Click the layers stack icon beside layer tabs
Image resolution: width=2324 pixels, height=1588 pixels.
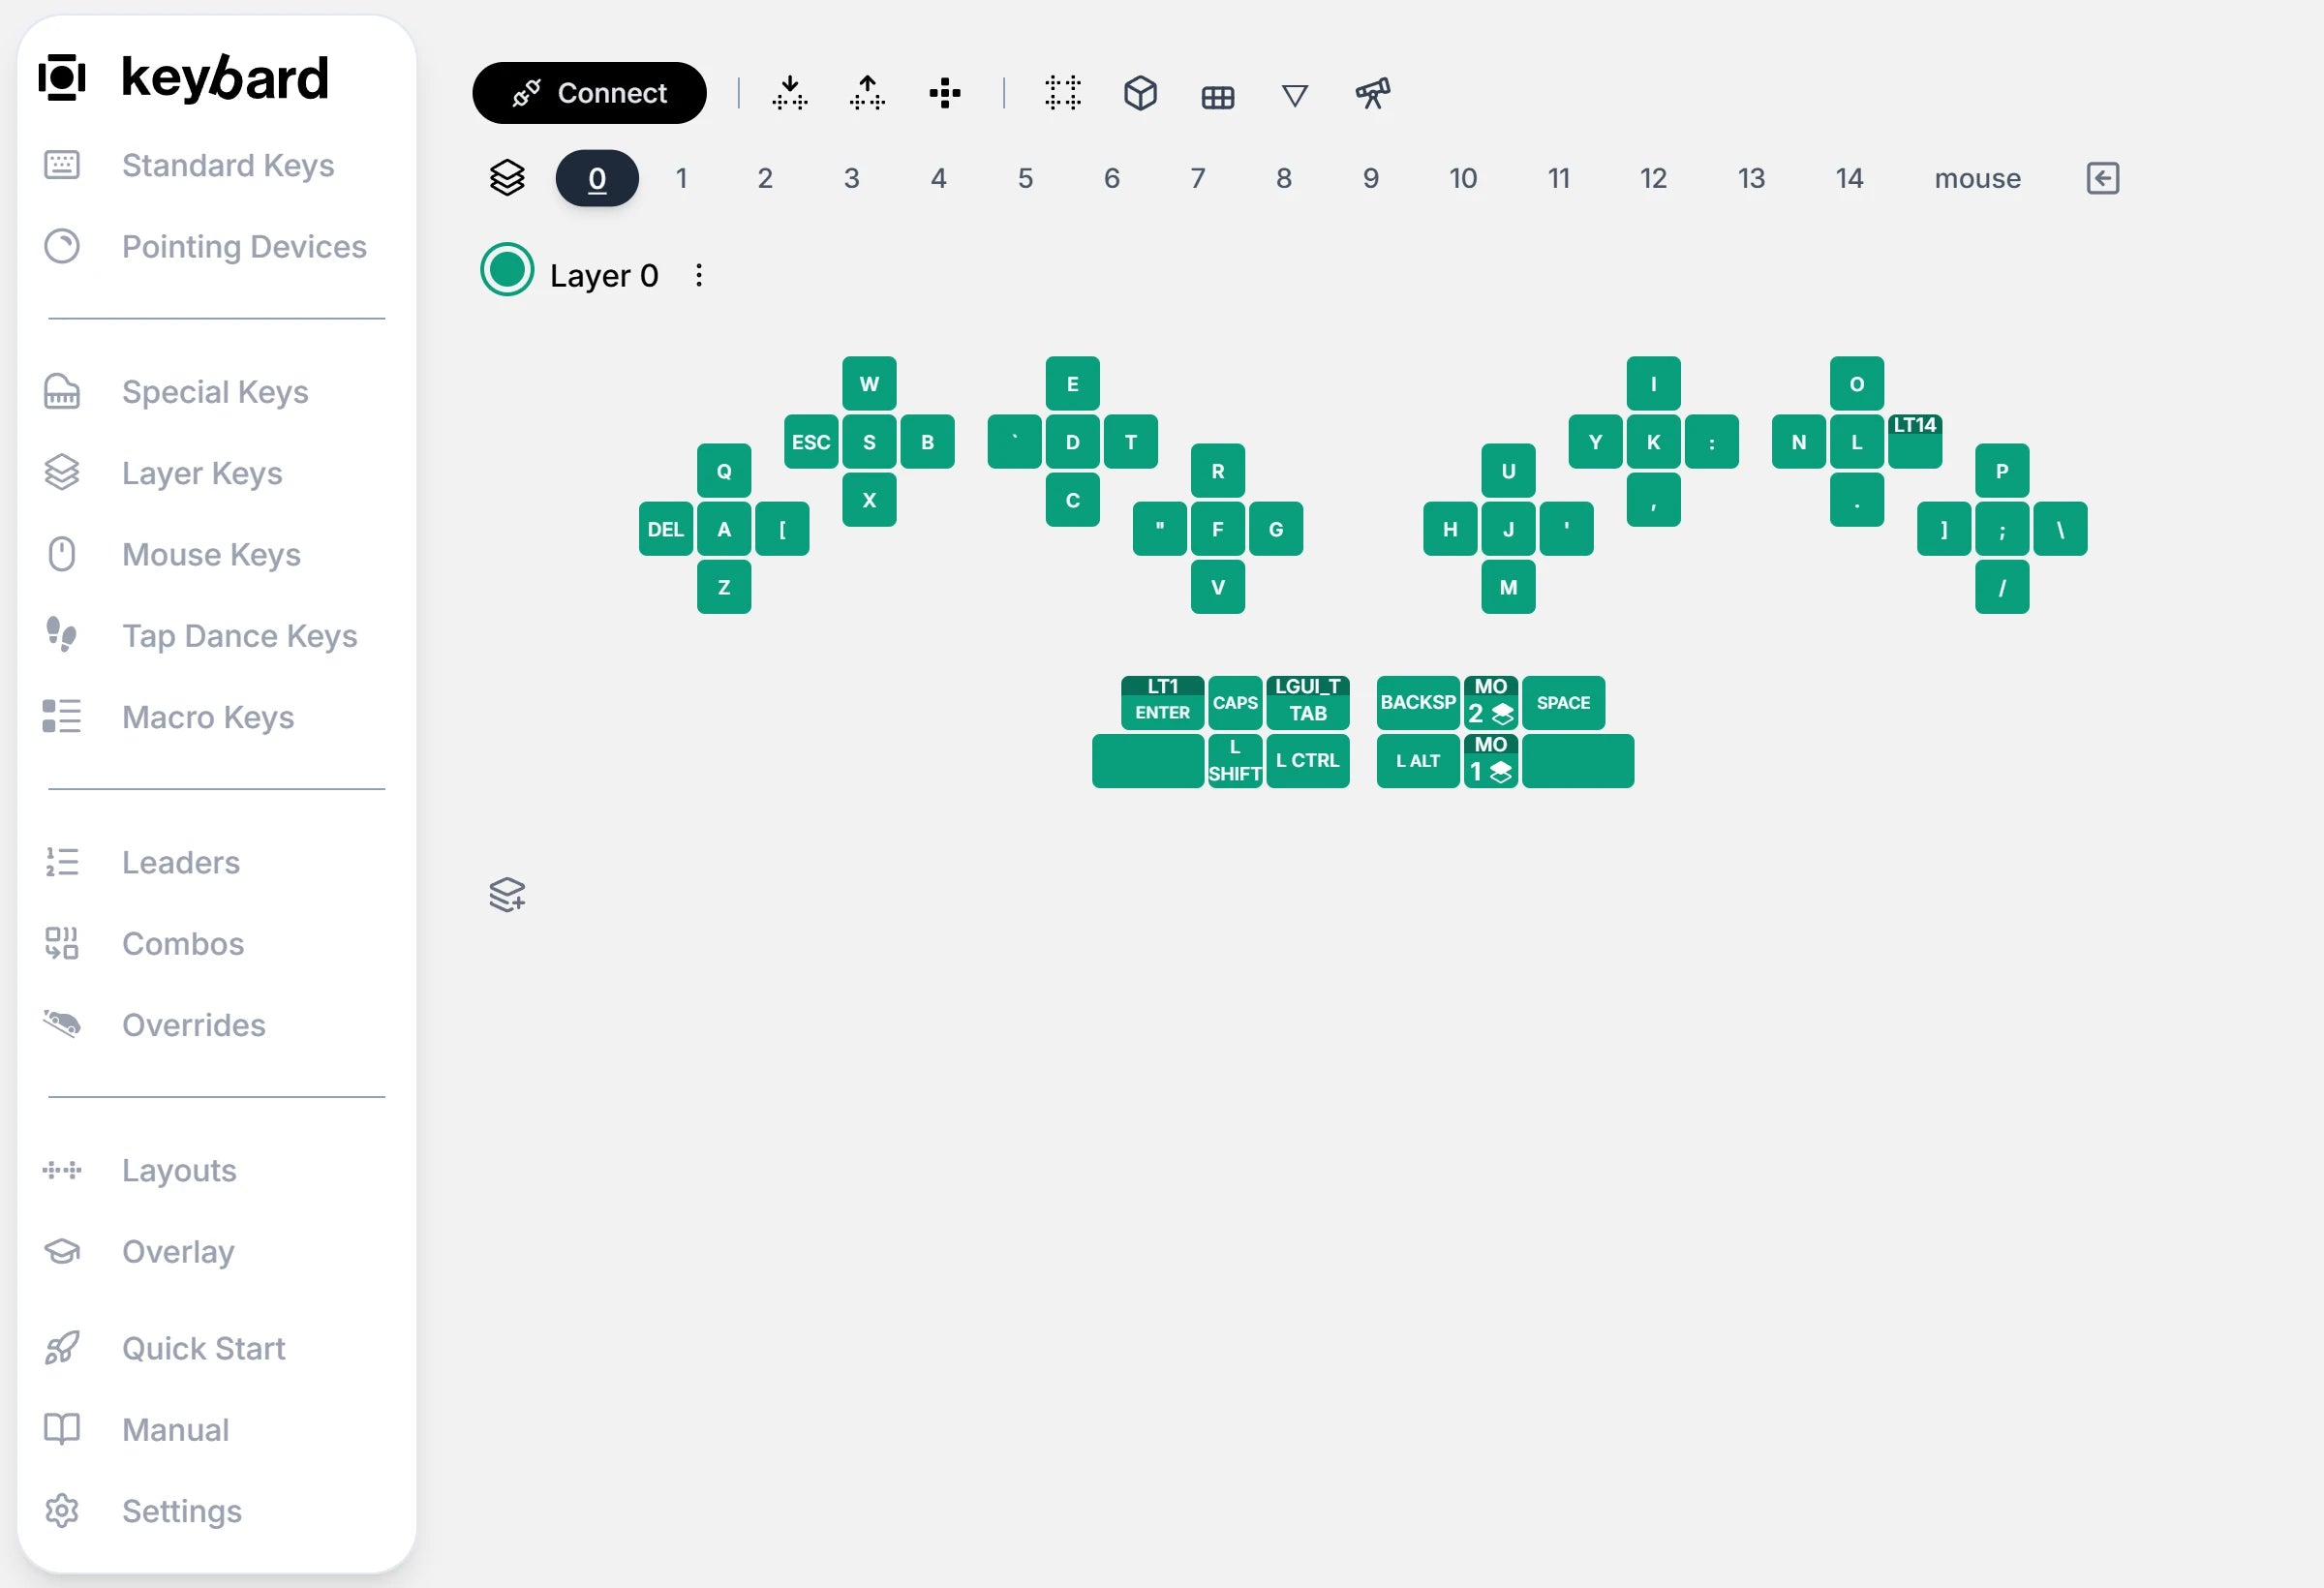click(x=507, y=178)
